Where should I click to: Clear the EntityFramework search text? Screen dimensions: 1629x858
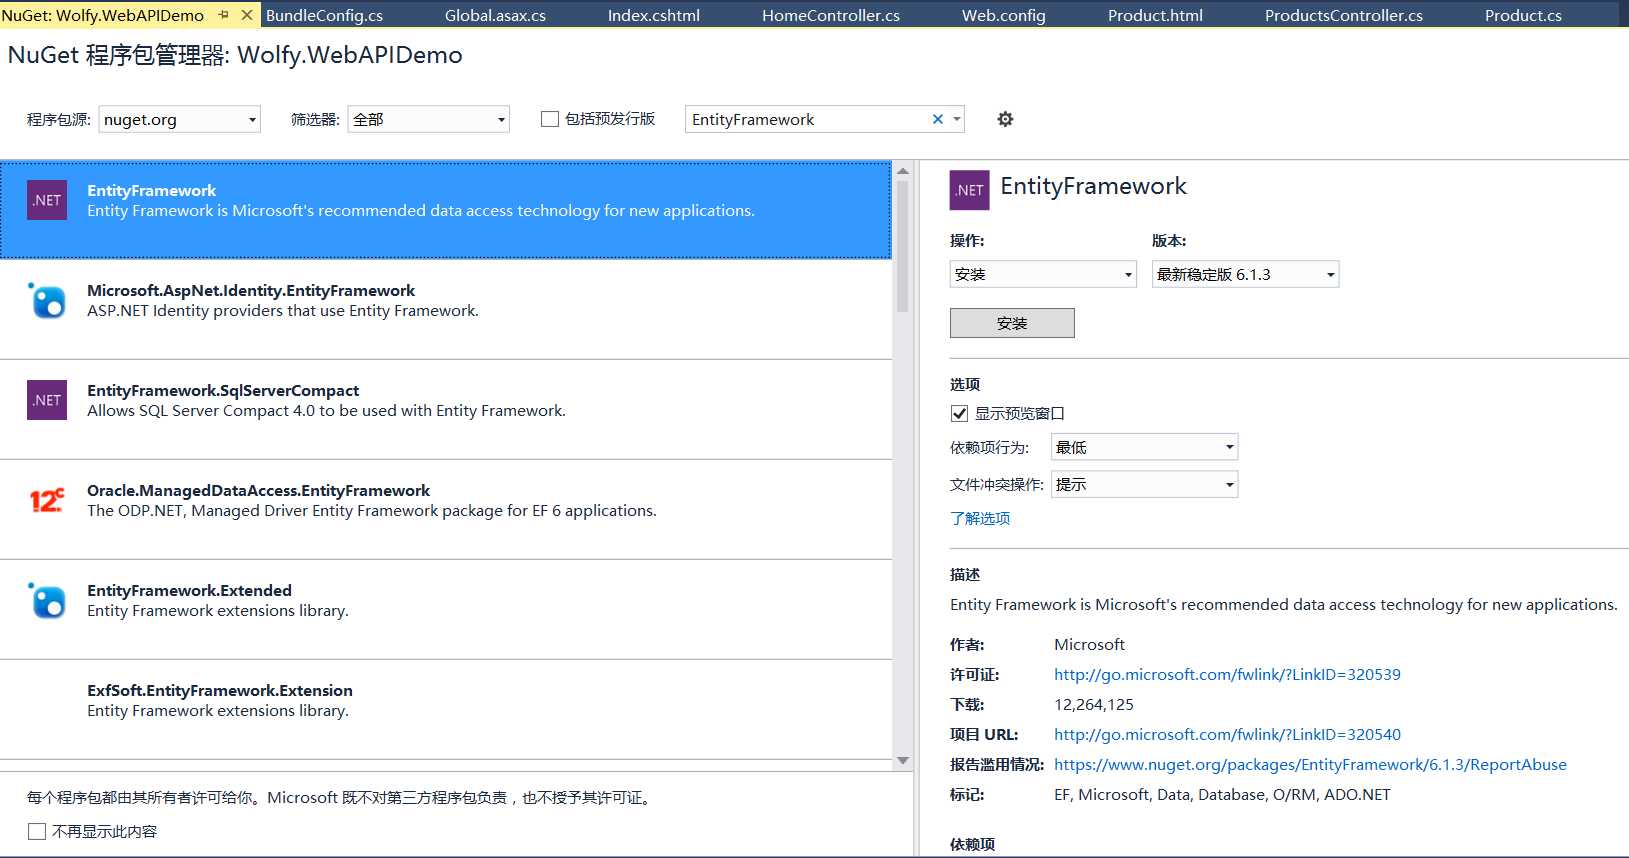937,119
